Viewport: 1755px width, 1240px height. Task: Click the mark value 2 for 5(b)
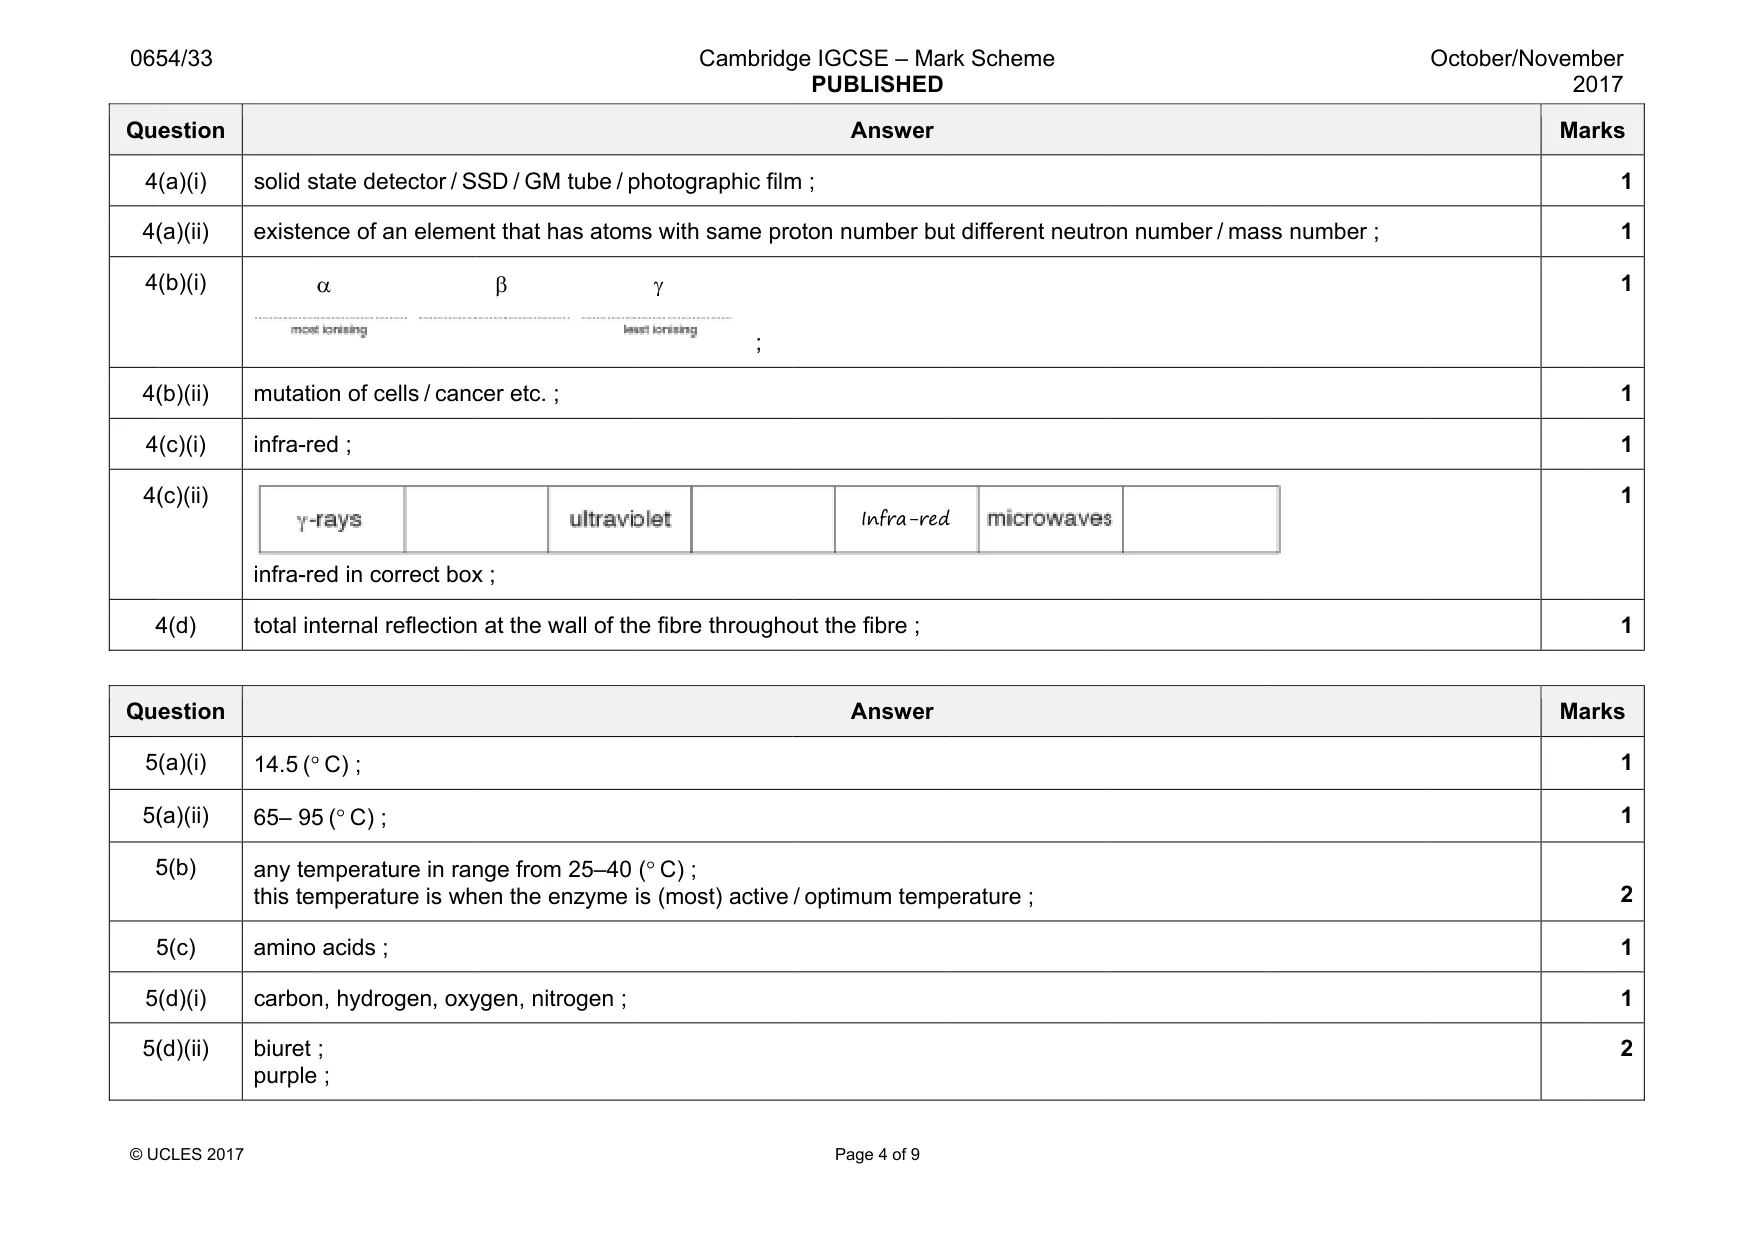[x=1626, y=895]
